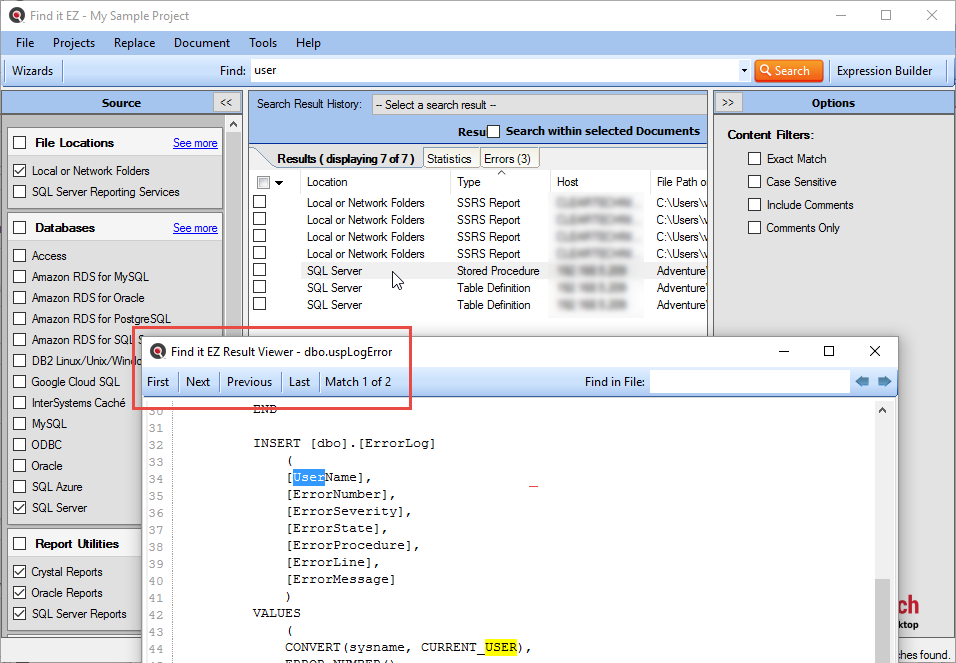Enable the Access database checkbox
Screen dimensions: 956x663
20,256
